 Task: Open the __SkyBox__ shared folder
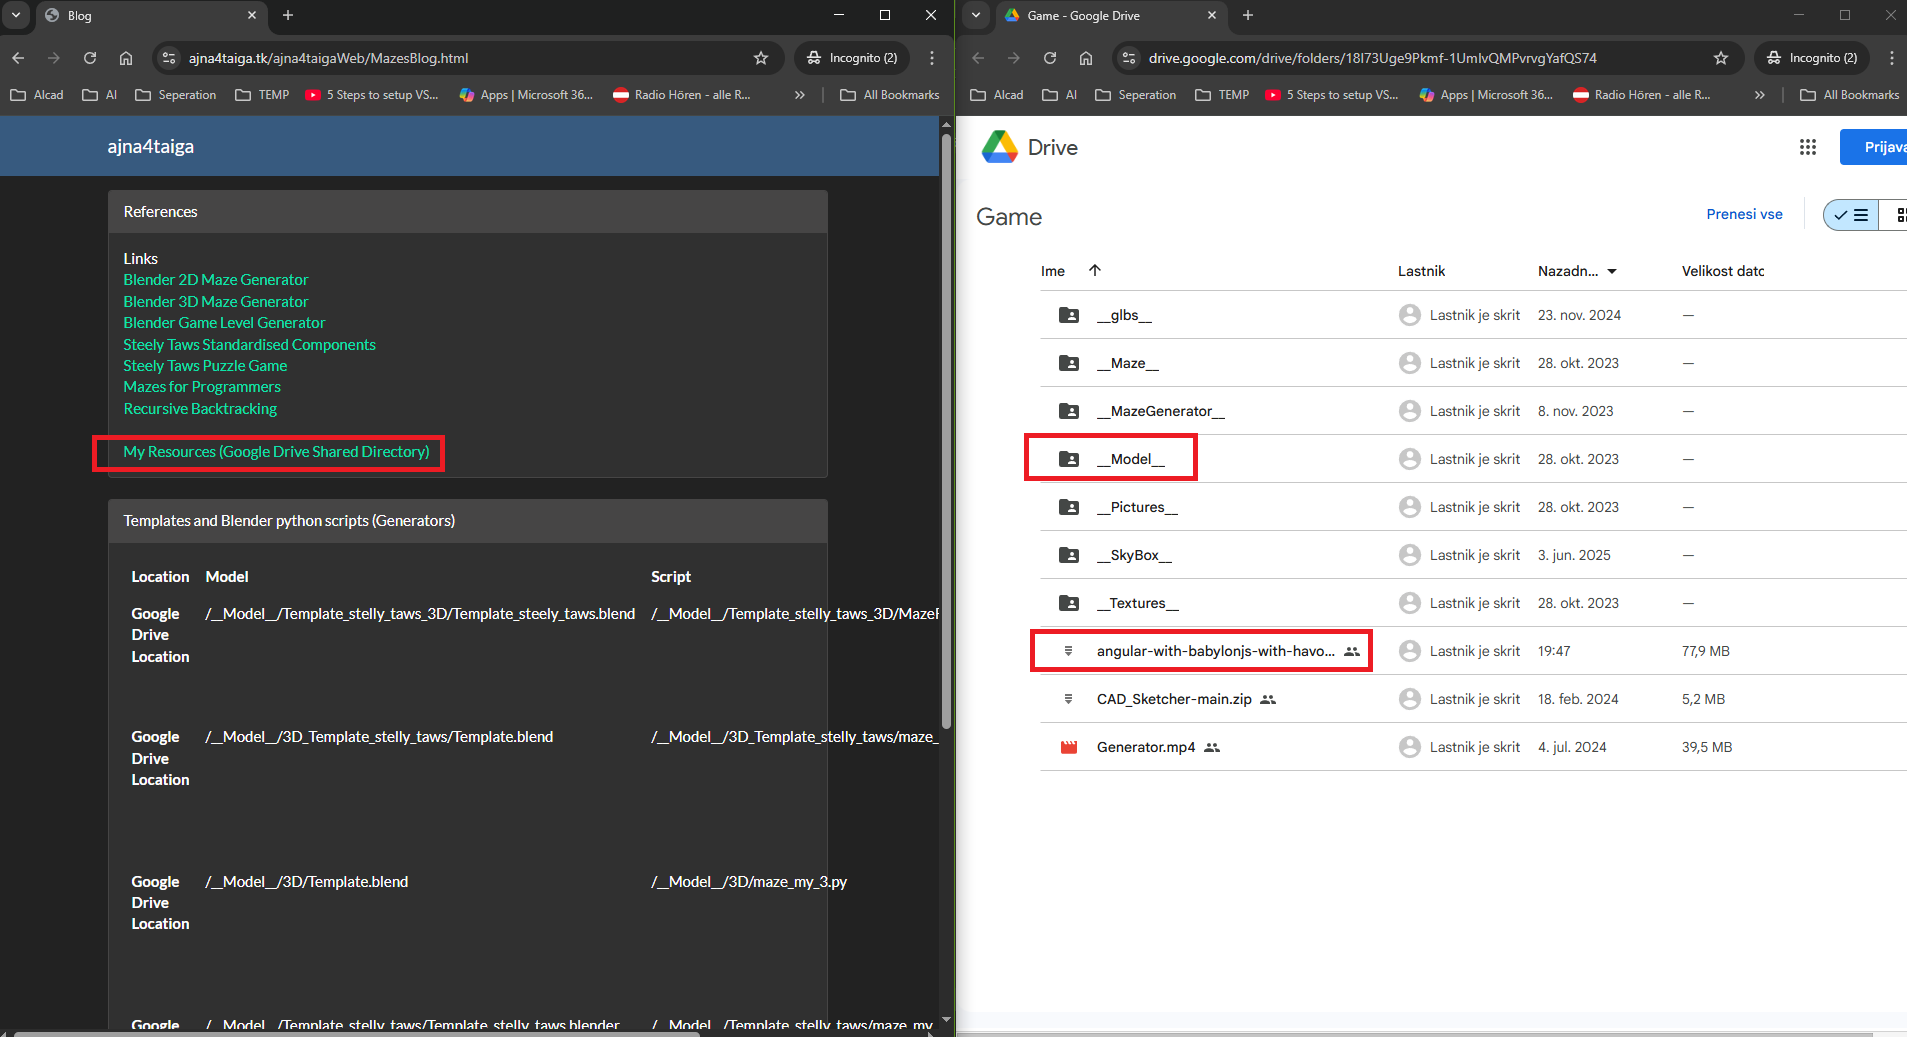click(x=1134, y=555)
